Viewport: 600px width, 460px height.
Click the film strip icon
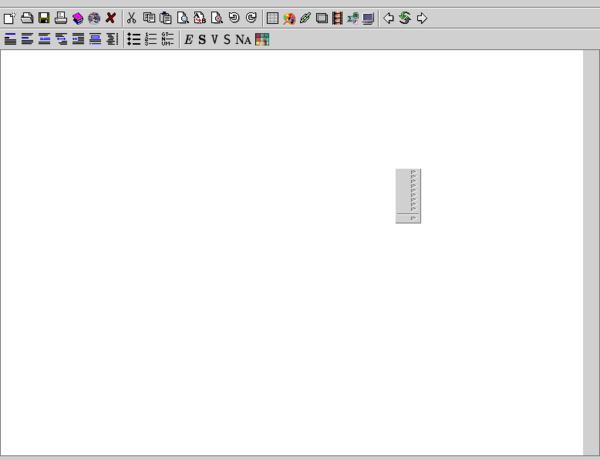coord(338,18)
